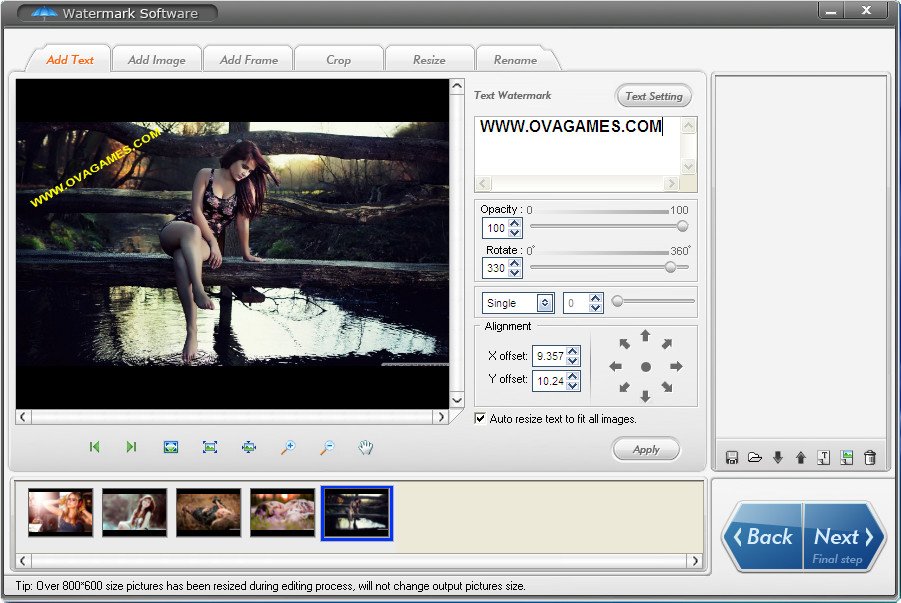
Task: Zoom in with the magnifier plus icon
Action: coord(288,447)
